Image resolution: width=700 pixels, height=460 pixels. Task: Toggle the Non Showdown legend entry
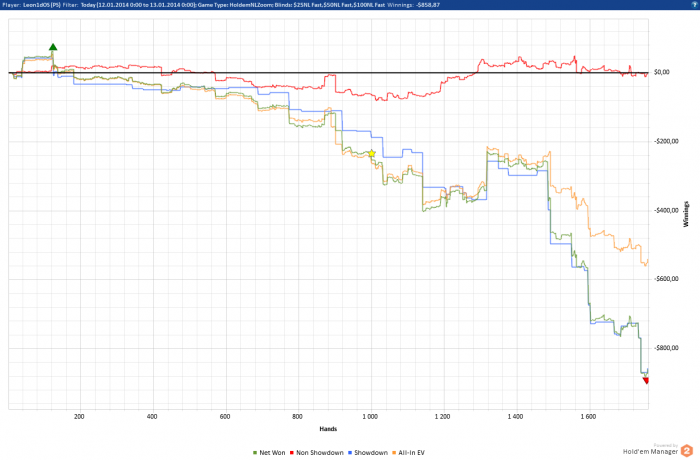click(x=317, y=452)
